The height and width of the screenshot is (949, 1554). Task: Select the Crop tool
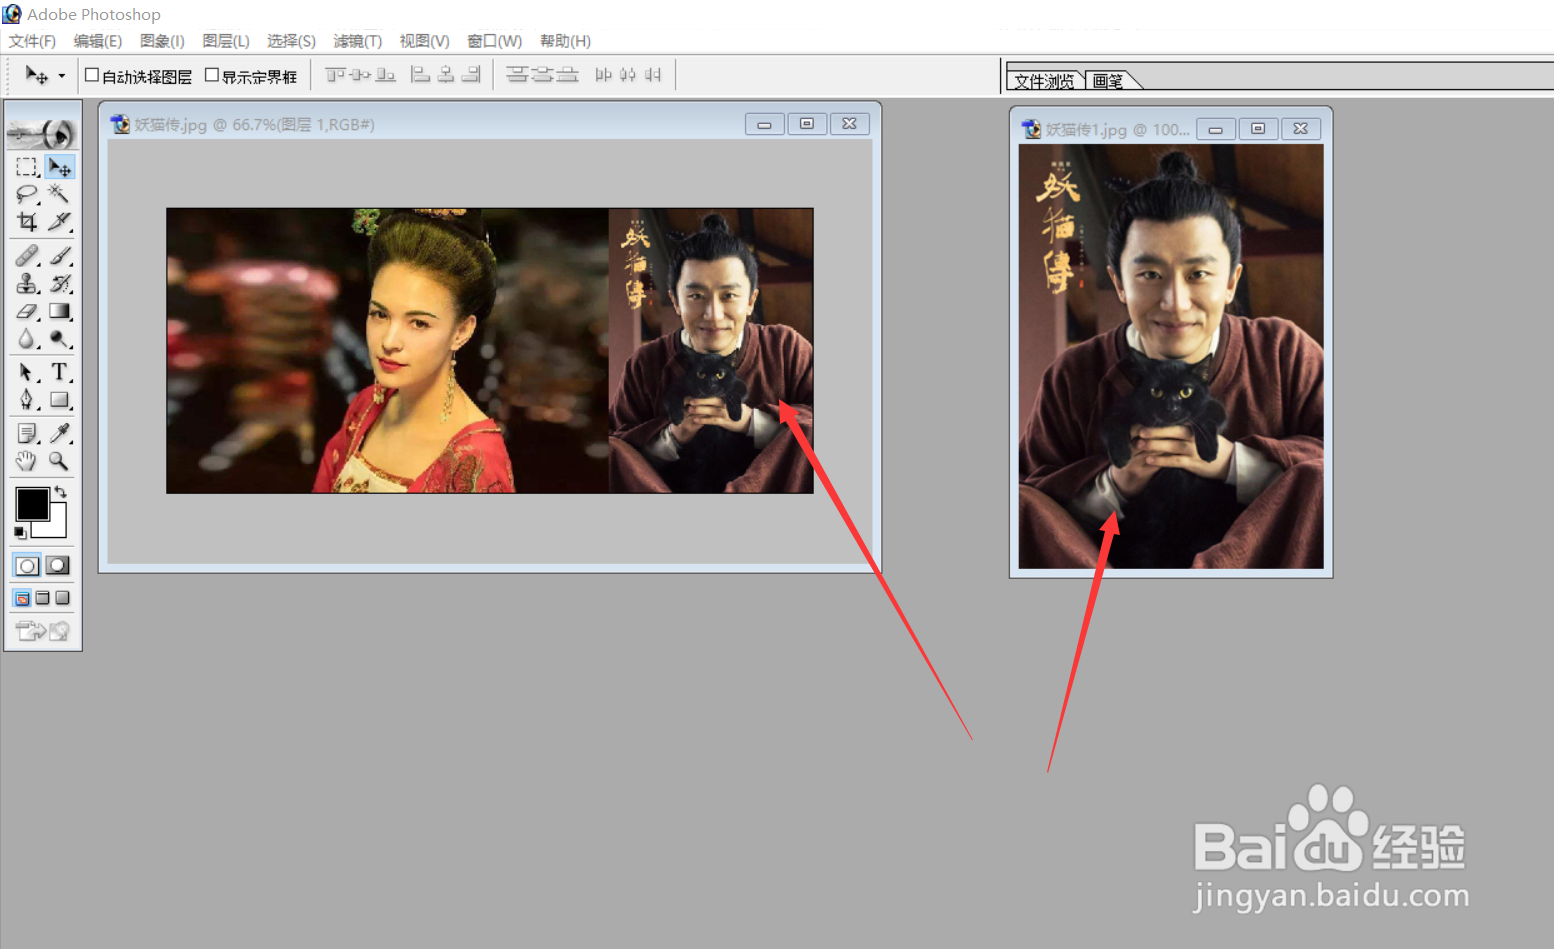[x=27, y=221]
